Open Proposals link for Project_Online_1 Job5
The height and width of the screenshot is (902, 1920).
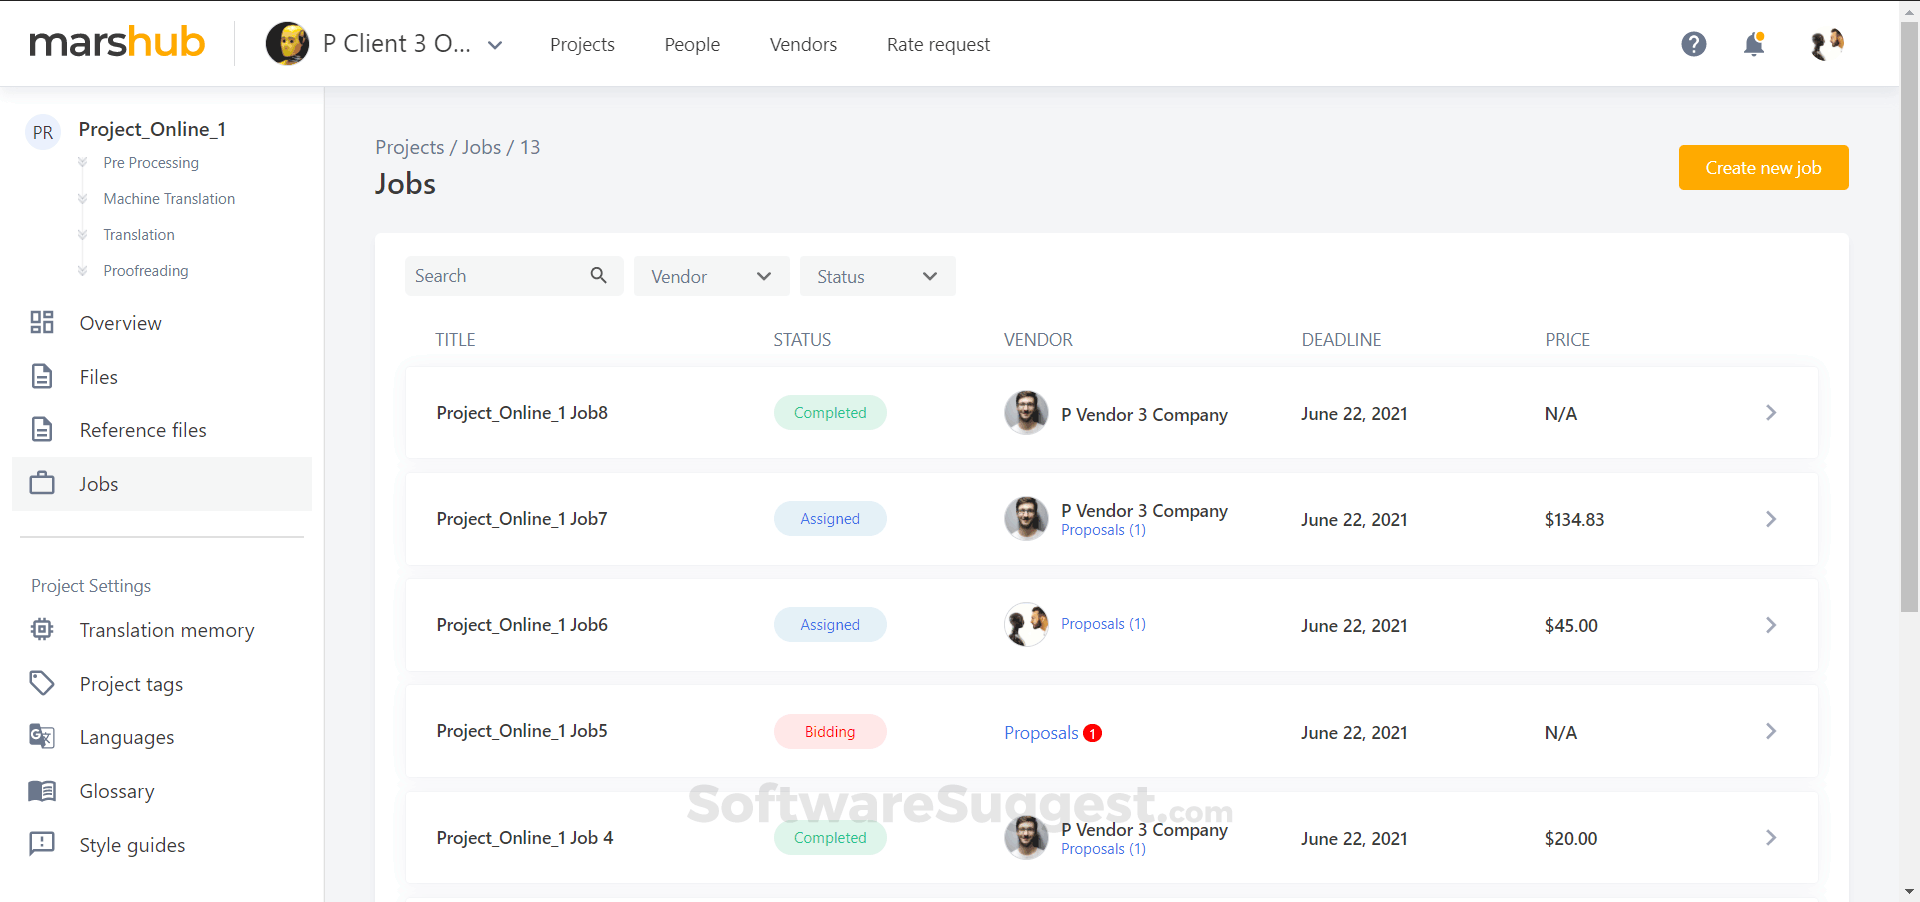(x=1041, y=732)
